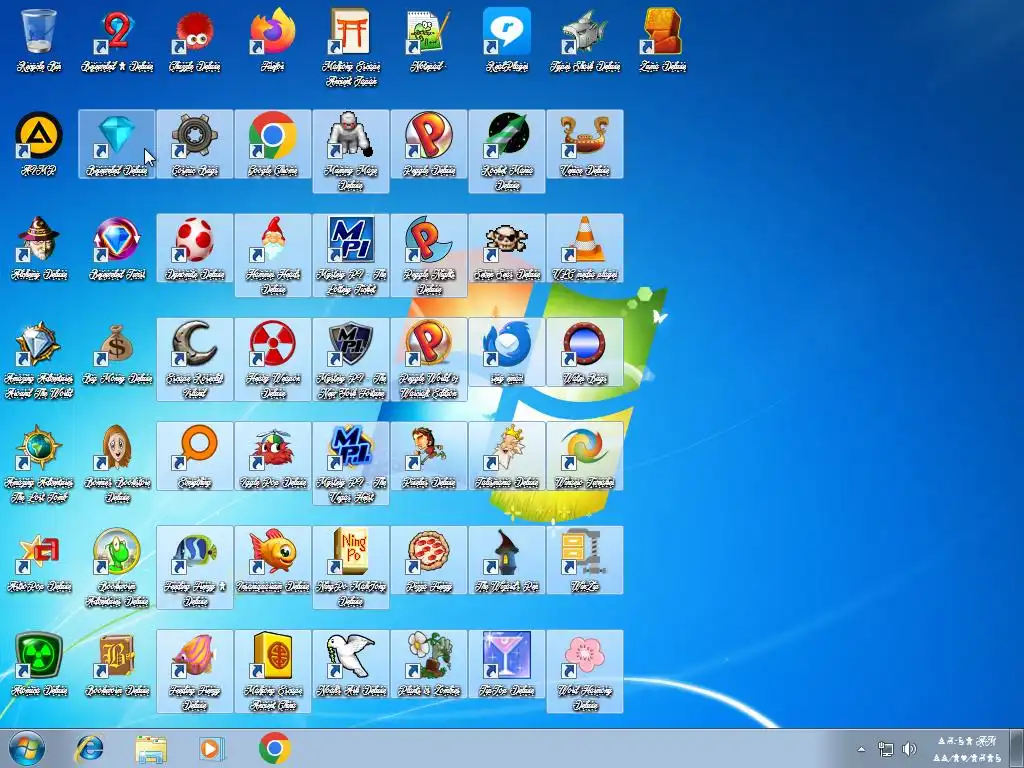
Task: Launch Dream's Bookstore Deluxe girl icon
Action: [117, 464]
